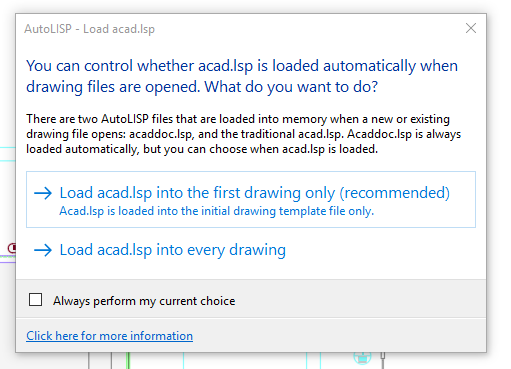The height and width of the screenshot is (369, 511).
Task: Click the arrow icon beside the every-drawing option
Action: 43,250
